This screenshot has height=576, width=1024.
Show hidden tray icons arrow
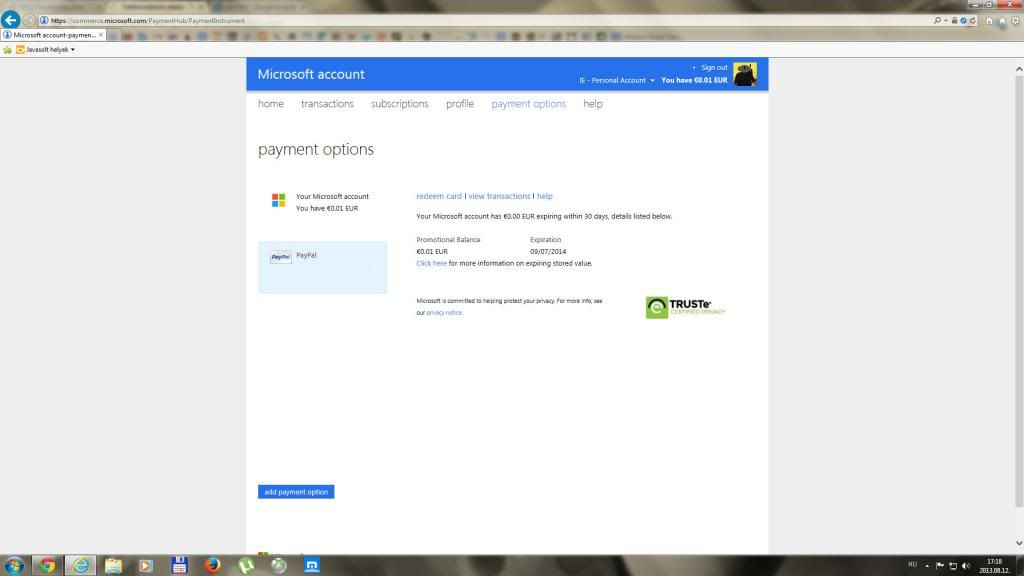(927, 566)
